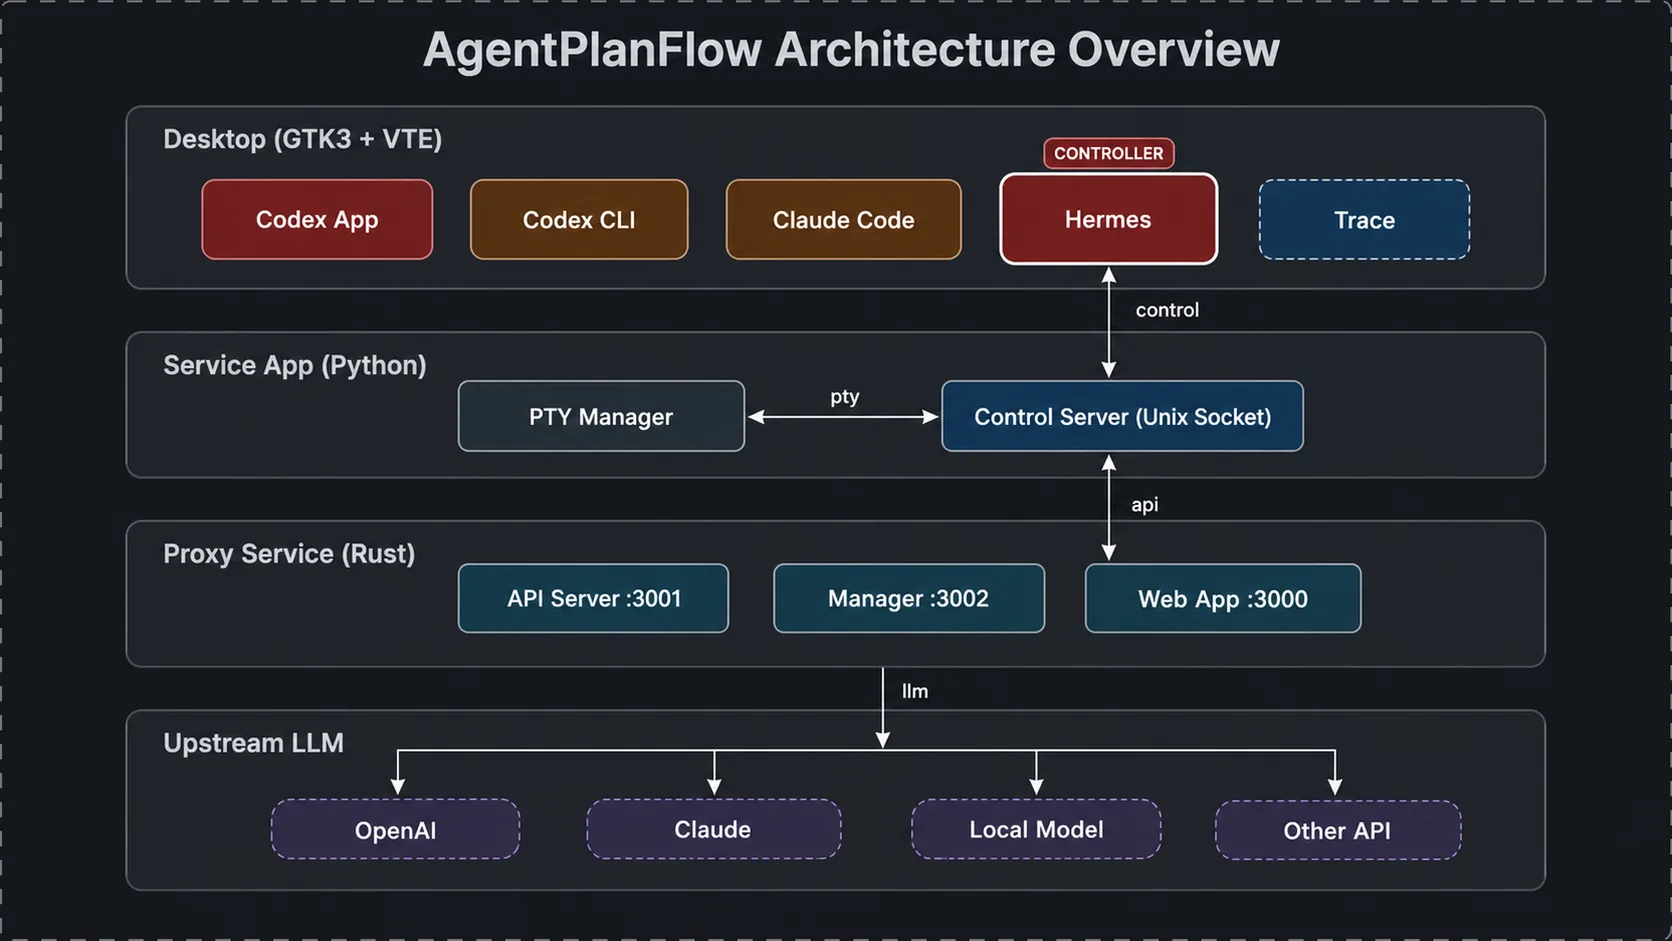Click the Codex App box

pyautogui.click(x=317, y=220)
